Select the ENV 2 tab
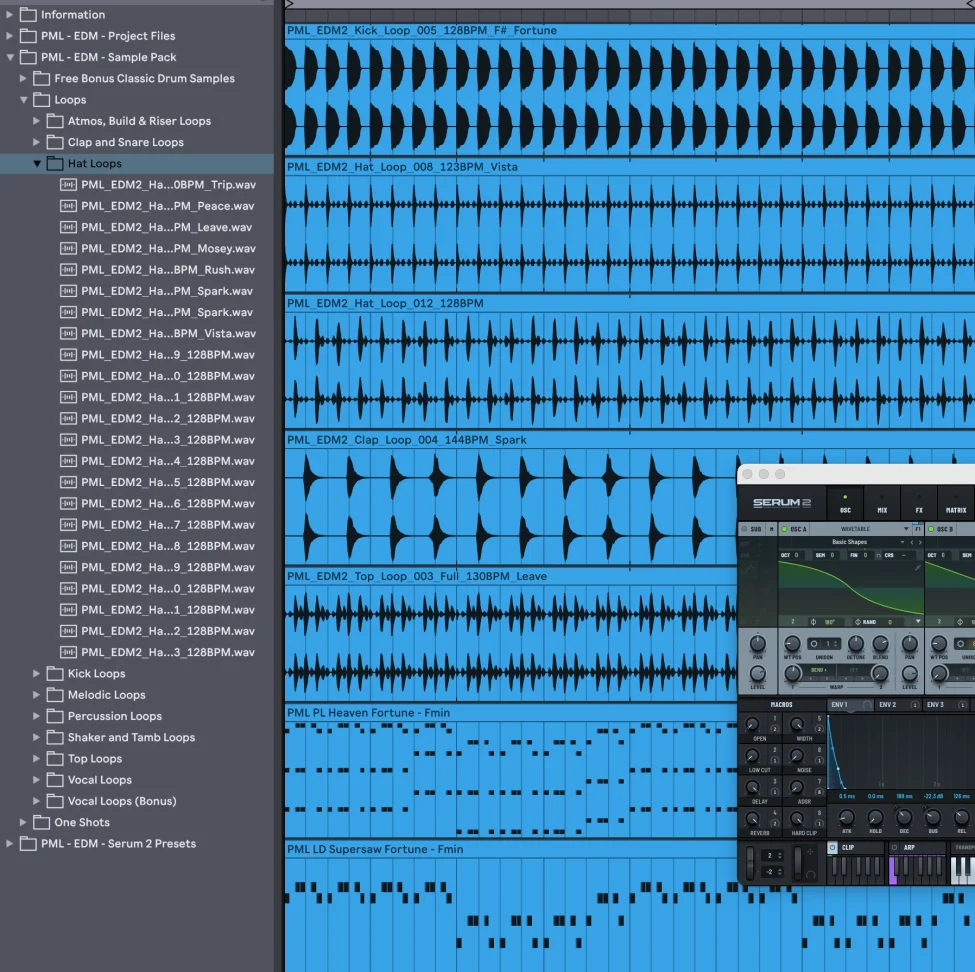 coord(898,705)
